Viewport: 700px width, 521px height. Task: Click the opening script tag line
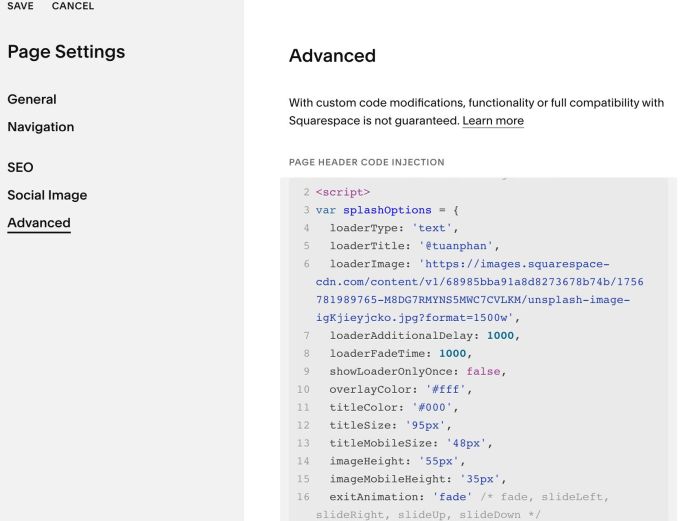[343, 192]
